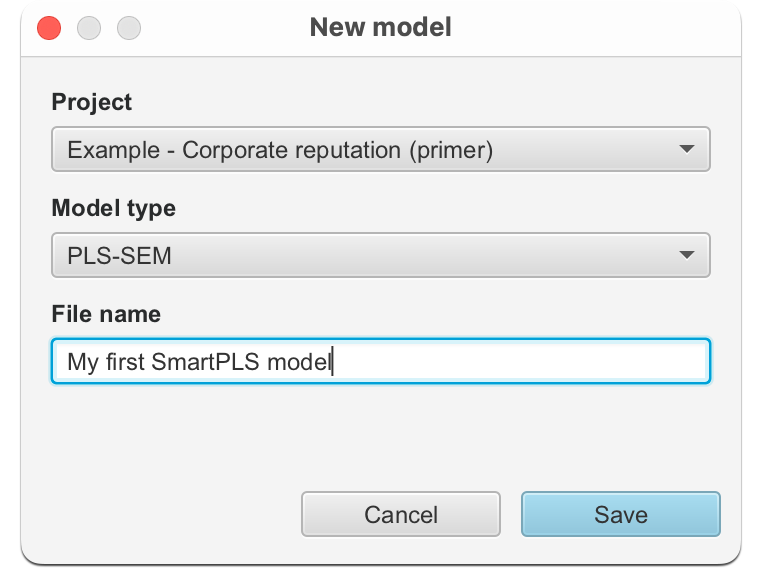Open the Project dropdown
The height and width of the screenshot is (582, 758).
point(380,150)
